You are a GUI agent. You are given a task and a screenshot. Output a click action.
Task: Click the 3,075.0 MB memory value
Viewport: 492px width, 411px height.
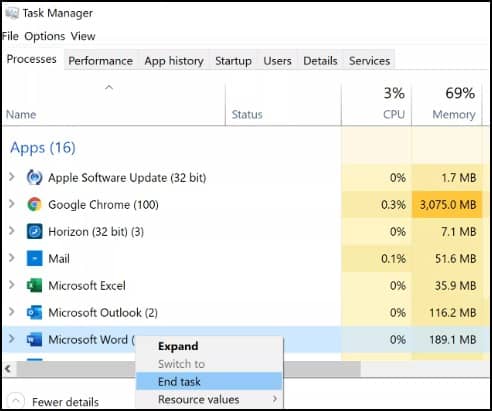pyautogui.click(x=448, y=204)
